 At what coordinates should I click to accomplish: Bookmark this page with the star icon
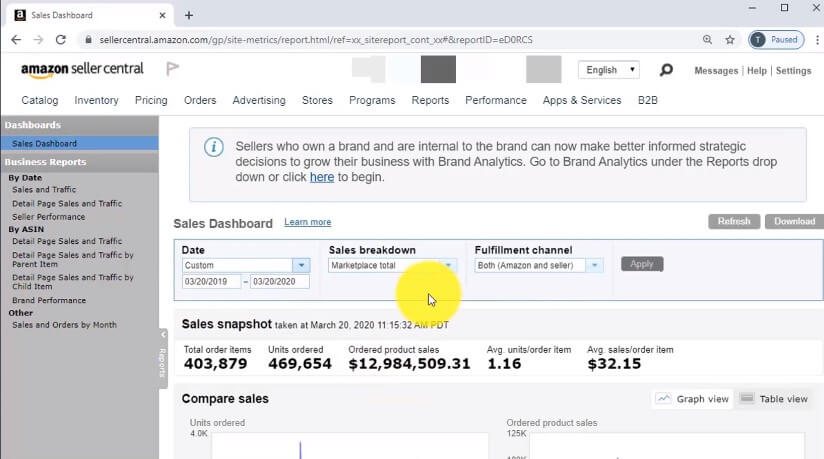(x=730, y=39)
